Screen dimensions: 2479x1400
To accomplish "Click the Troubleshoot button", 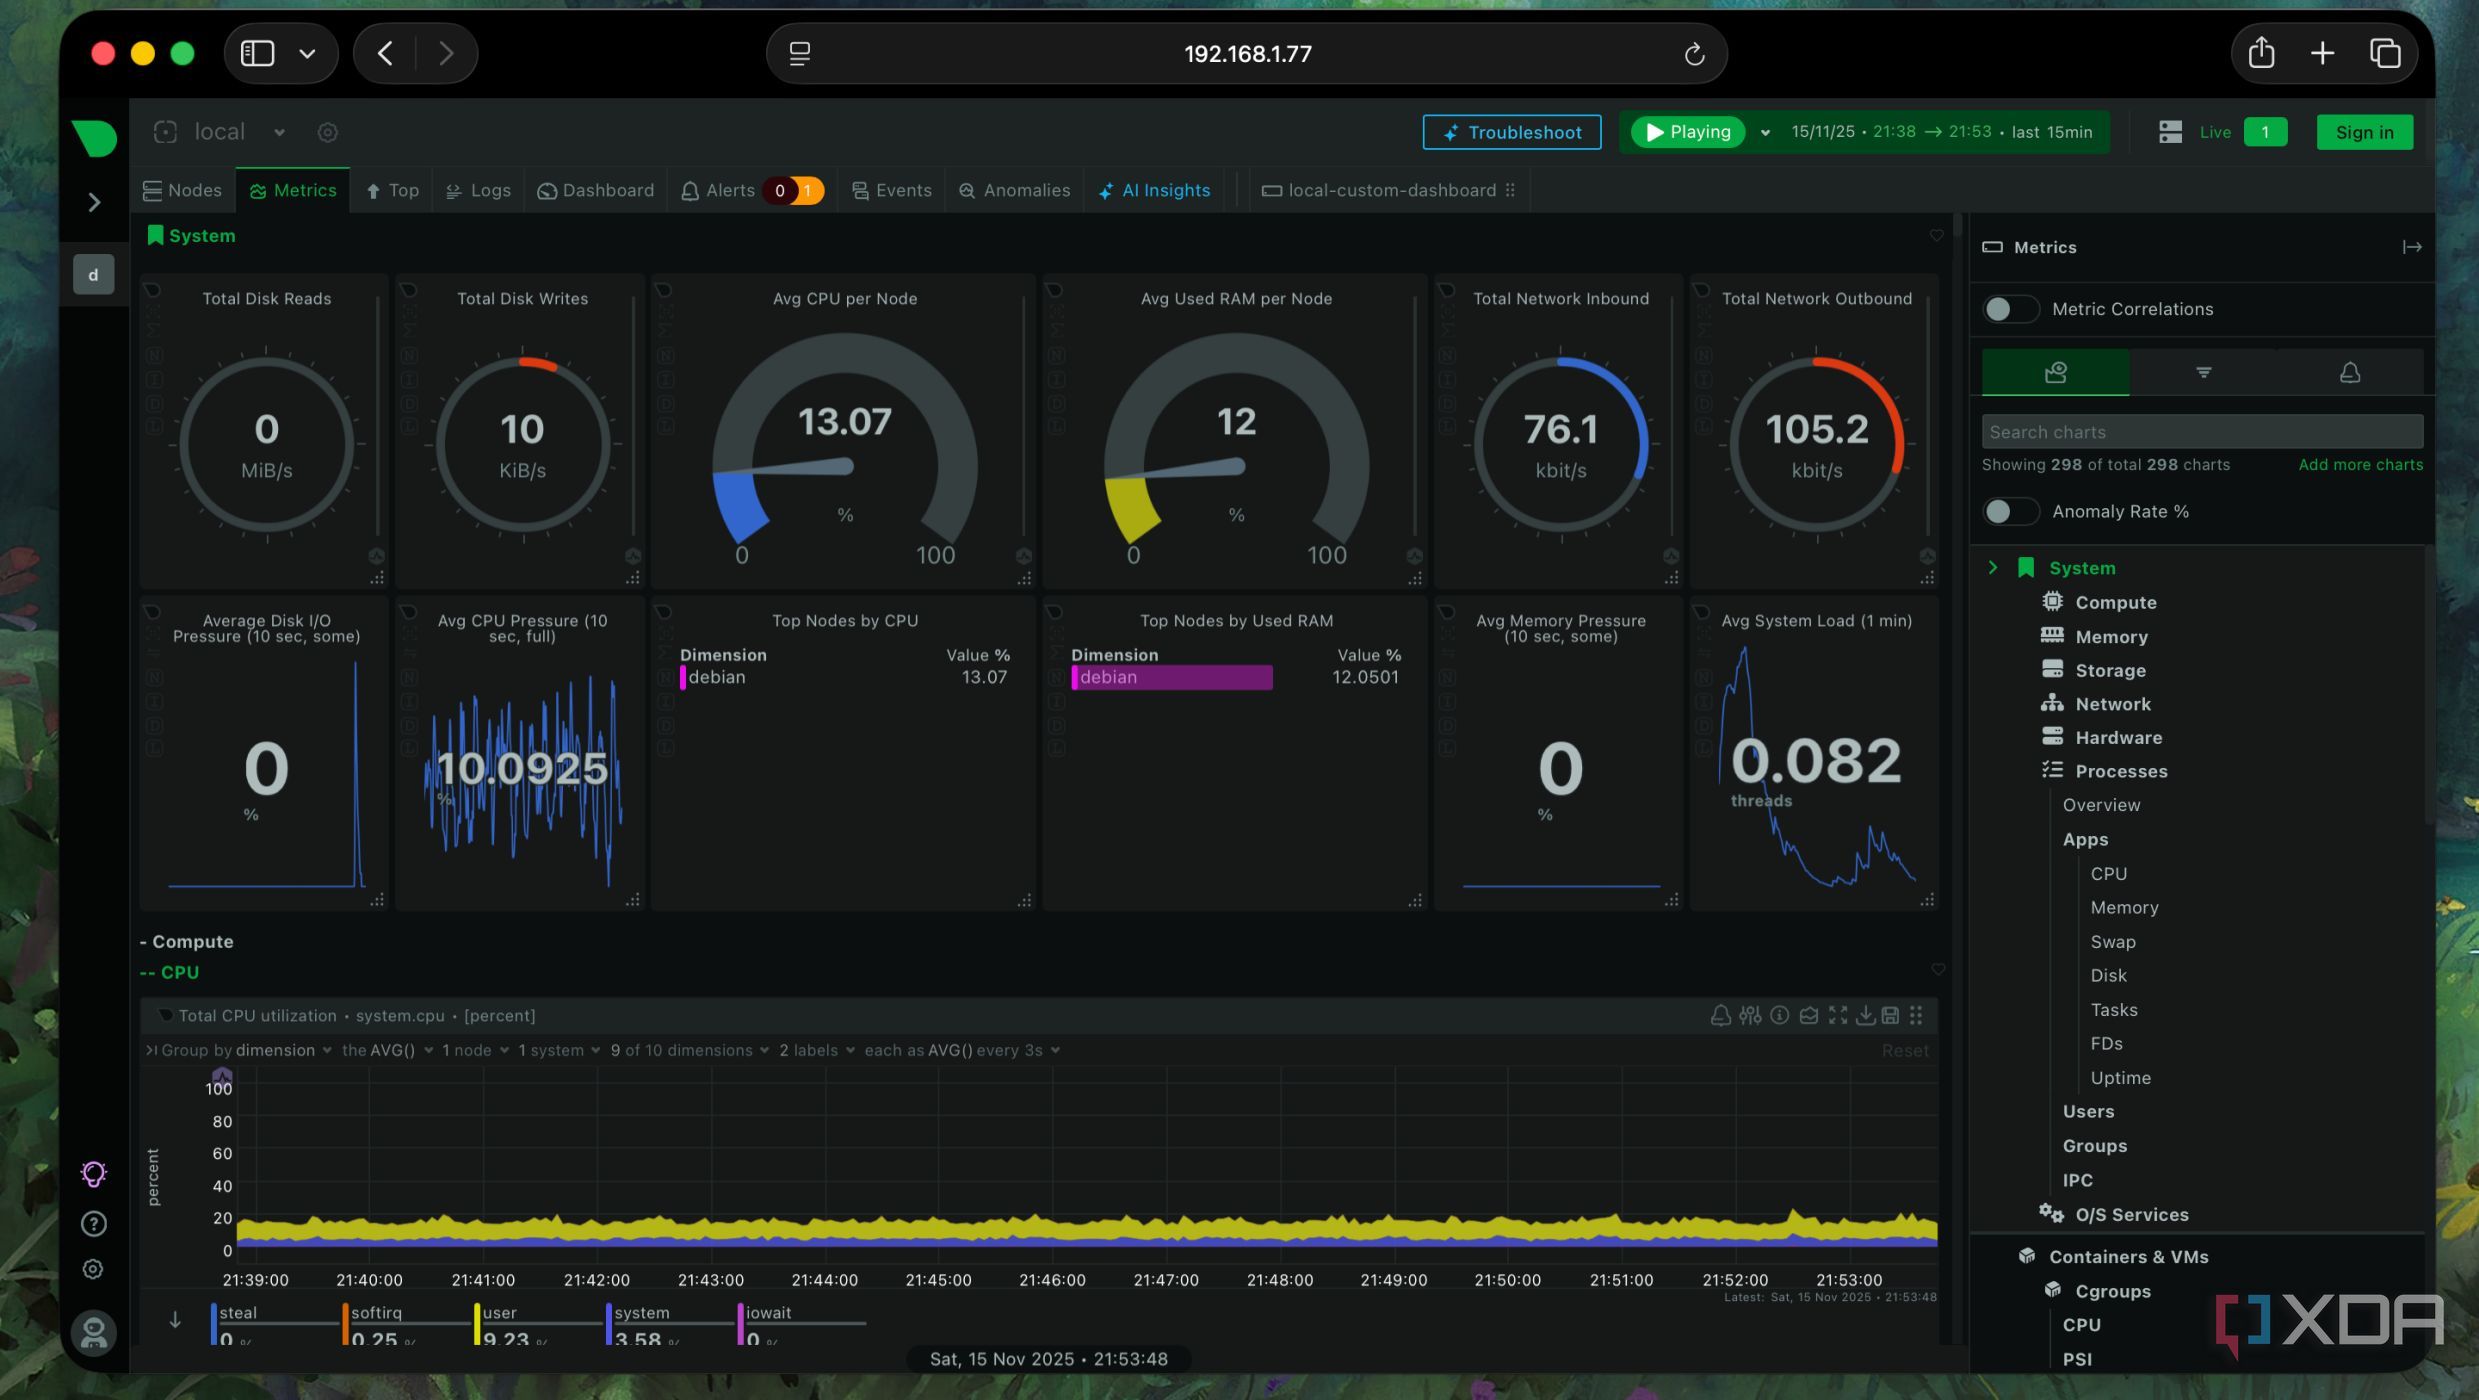I will coord(1511,132).
